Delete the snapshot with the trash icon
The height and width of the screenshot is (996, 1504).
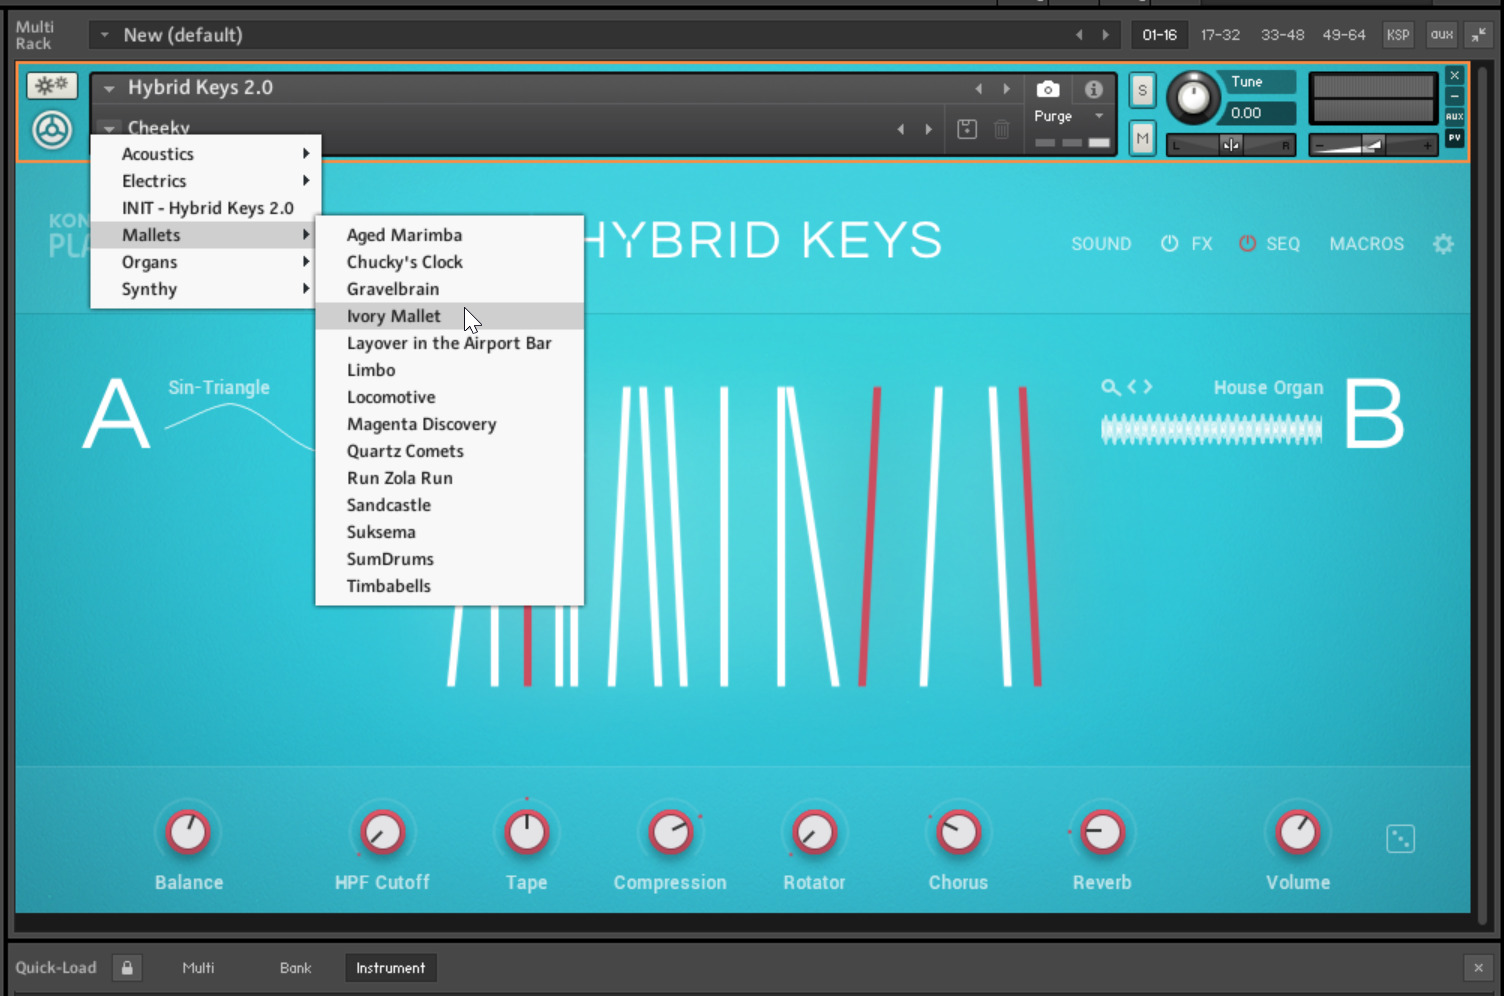1001,129
